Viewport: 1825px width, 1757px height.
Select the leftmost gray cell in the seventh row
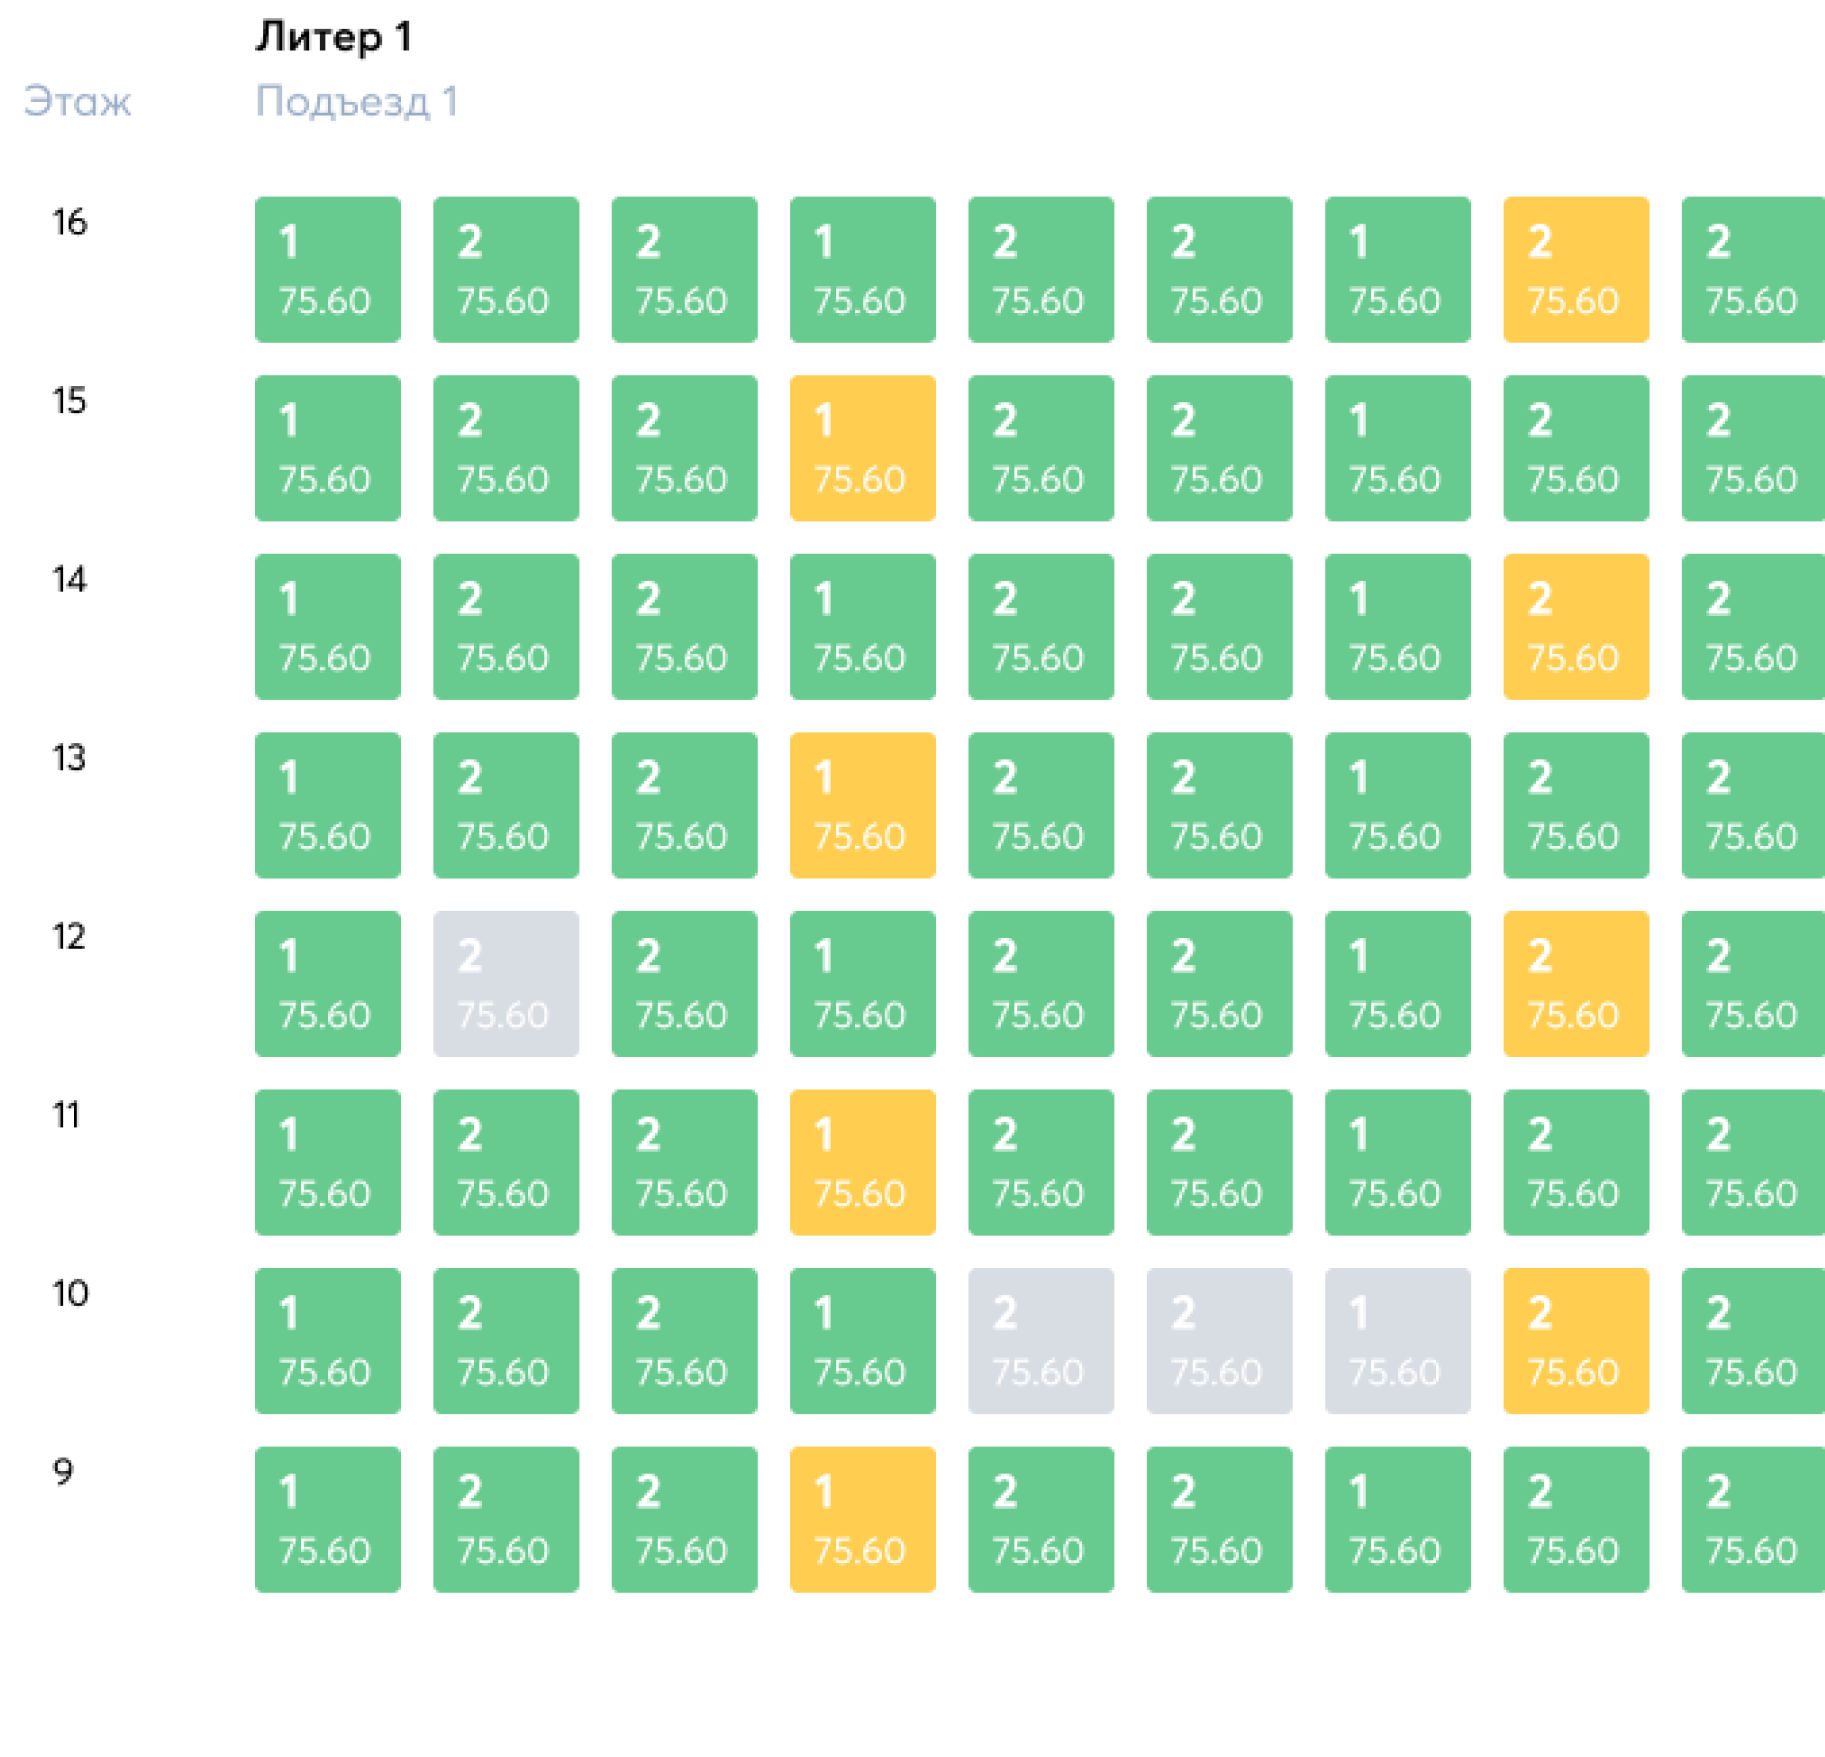pos(1040,1341)
